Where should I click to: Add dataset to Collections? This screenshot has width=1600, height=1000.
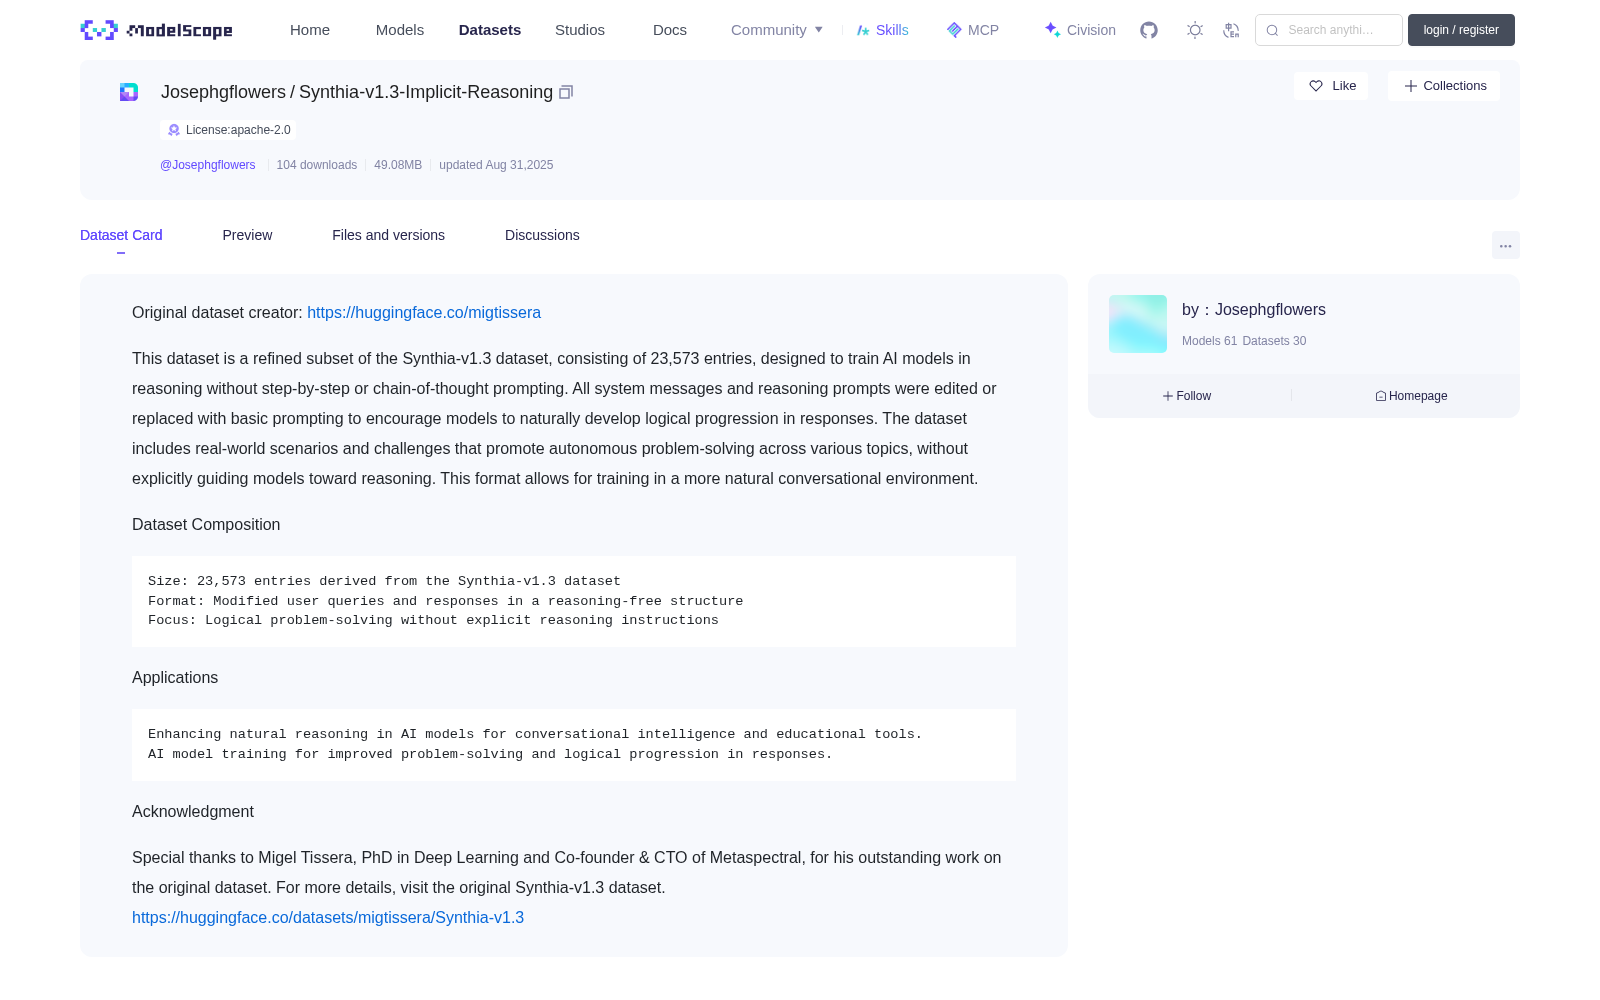(1444, 86)
